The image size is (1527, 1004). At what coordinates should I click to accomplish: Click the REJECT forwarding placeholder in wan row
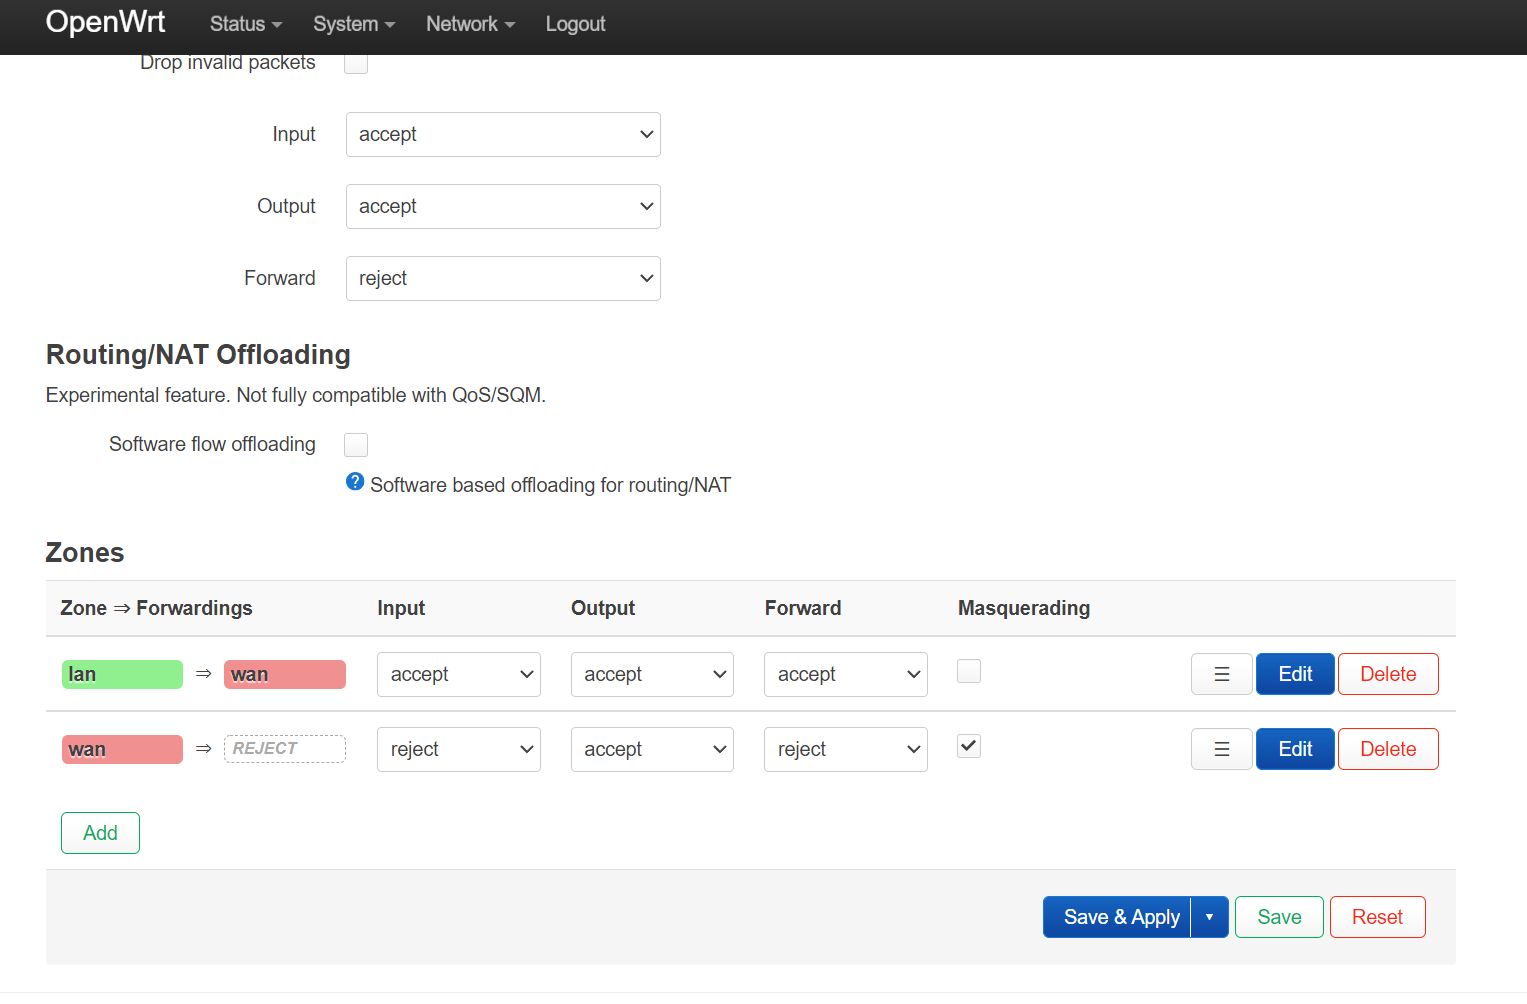tap(285, 749)
